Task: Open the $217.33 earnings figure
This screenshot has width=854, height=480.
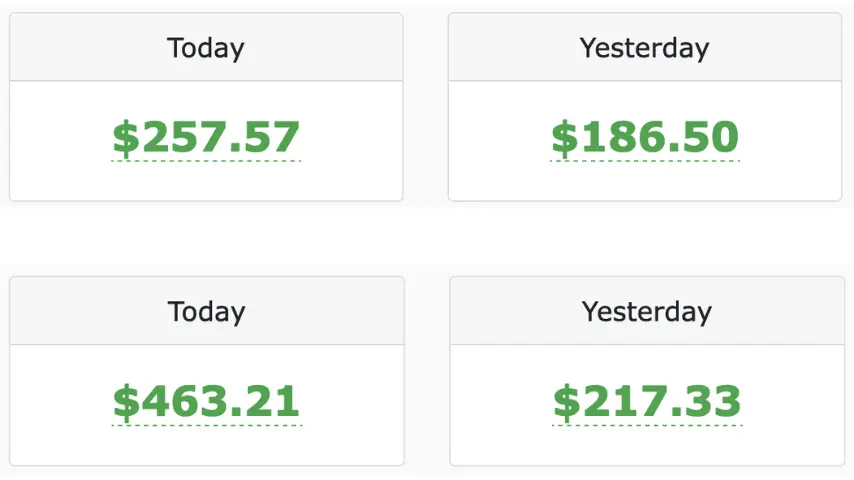Action: click(x=647, y=401)
